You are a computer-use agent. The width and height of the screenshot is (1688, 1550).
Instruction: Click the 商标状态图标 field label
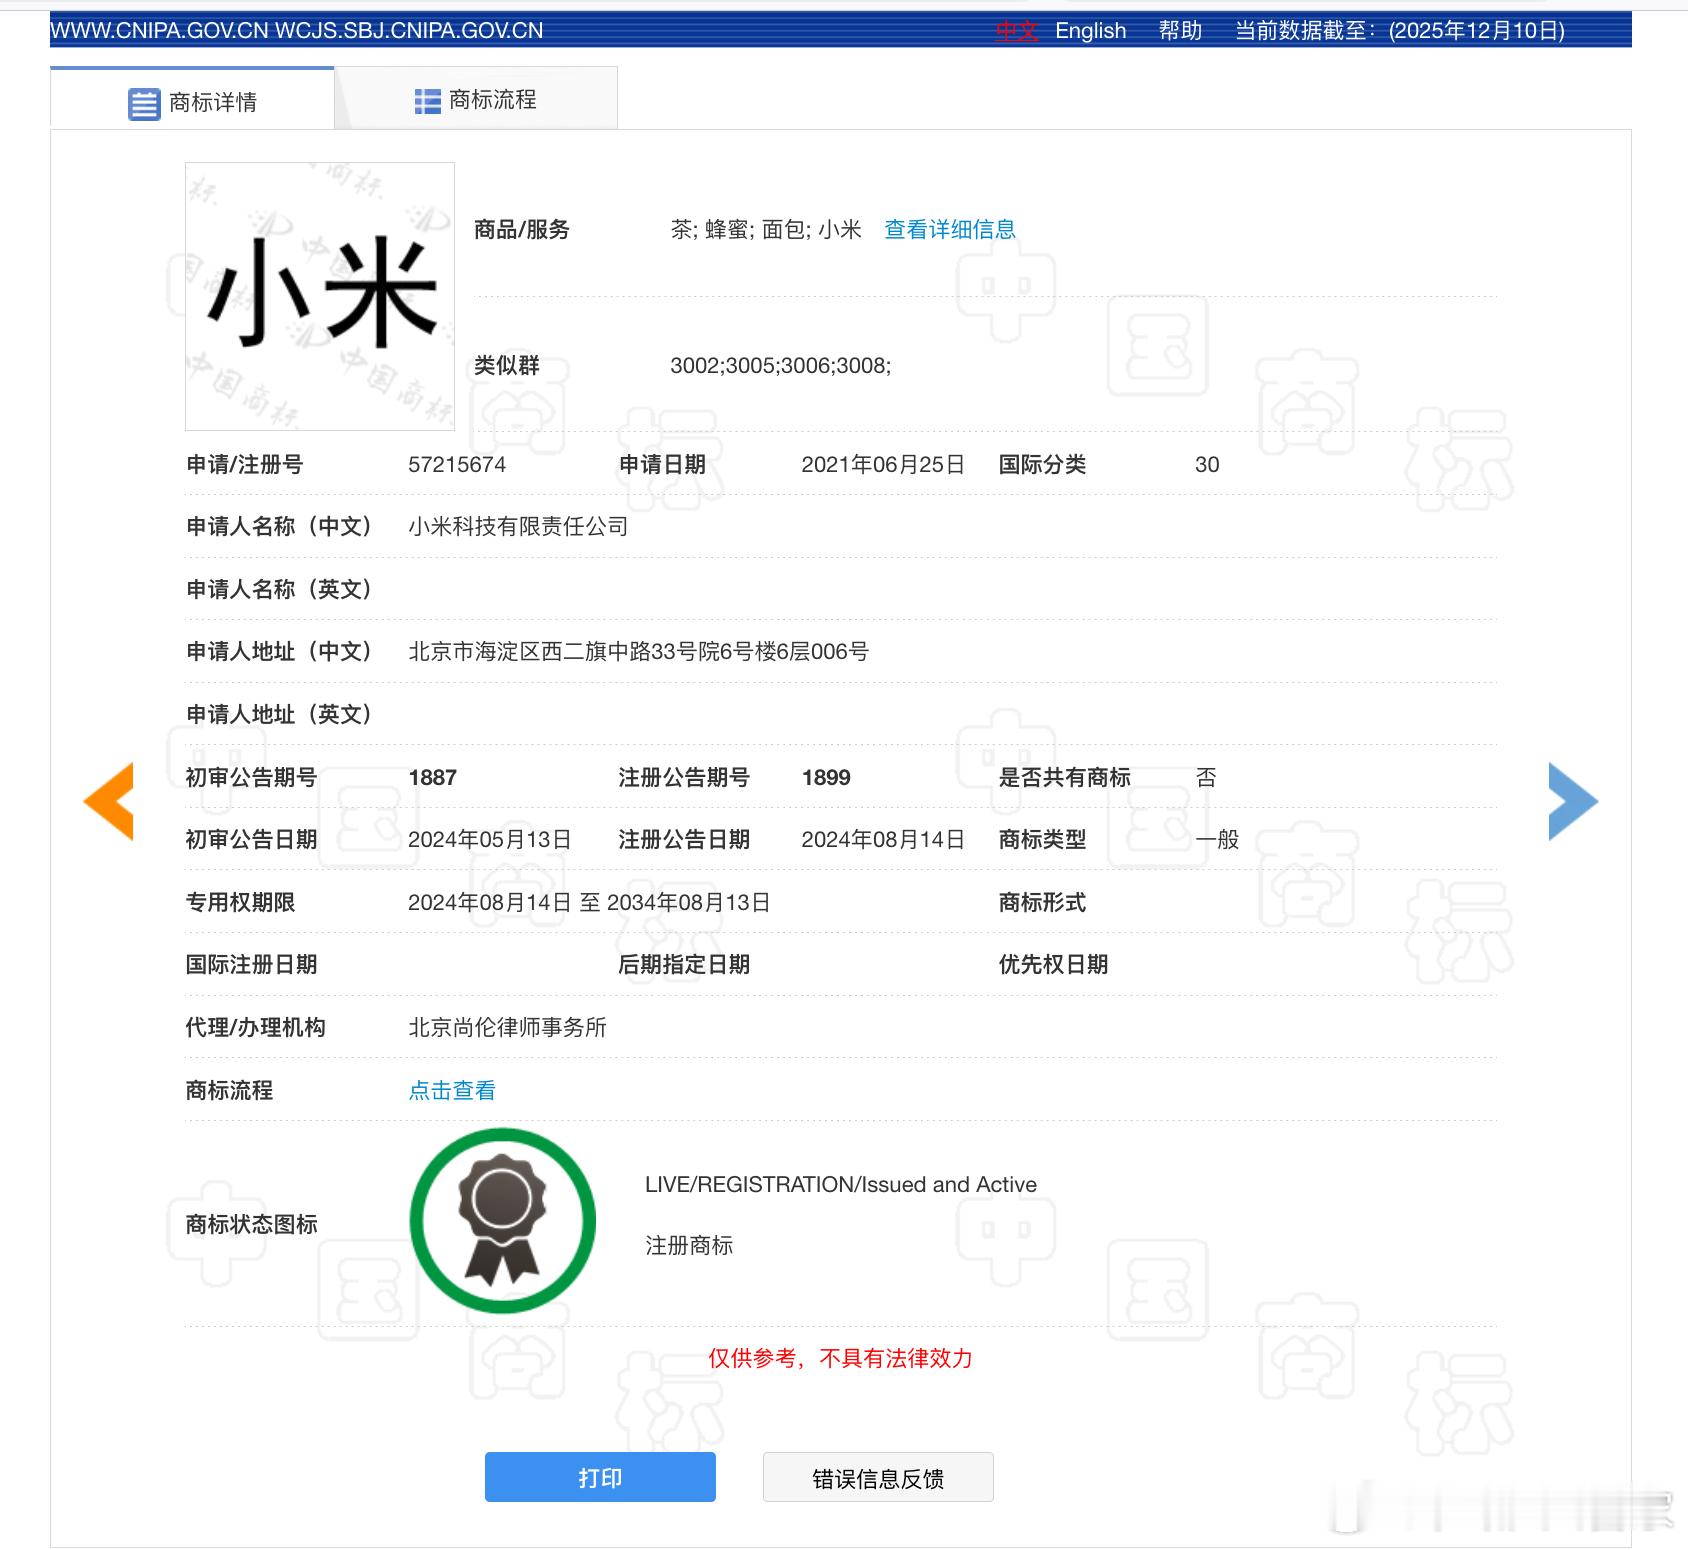click(x=251, y=1225)
